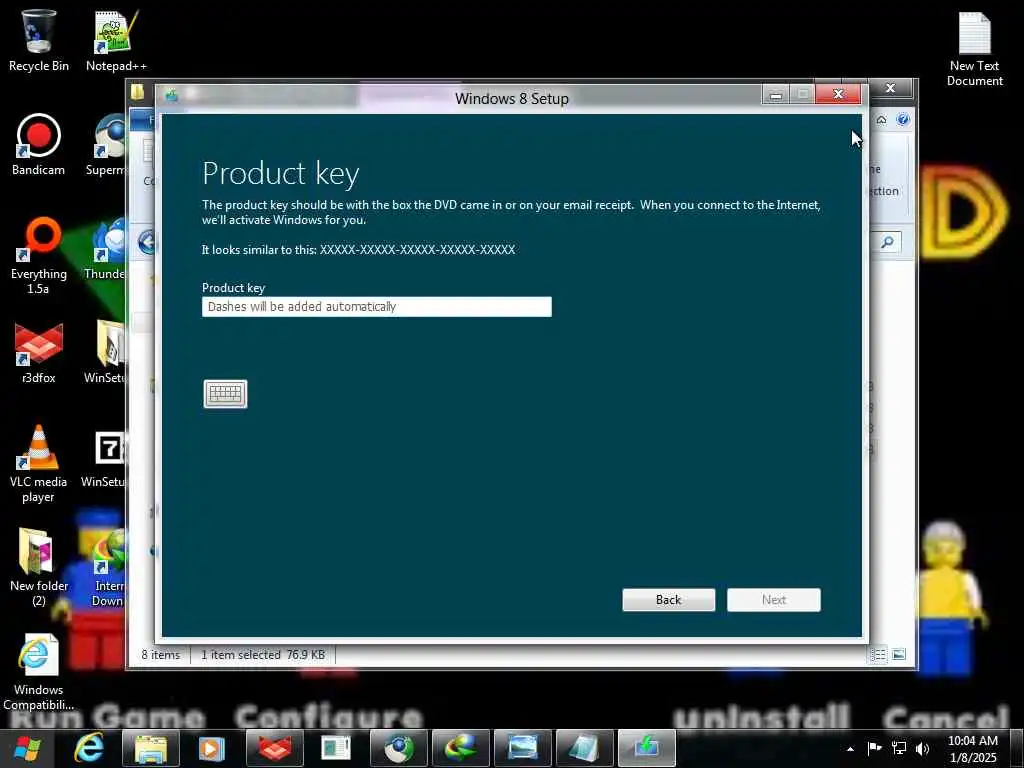
Task: Click the Next button
Action: click(x=773, y=600)
